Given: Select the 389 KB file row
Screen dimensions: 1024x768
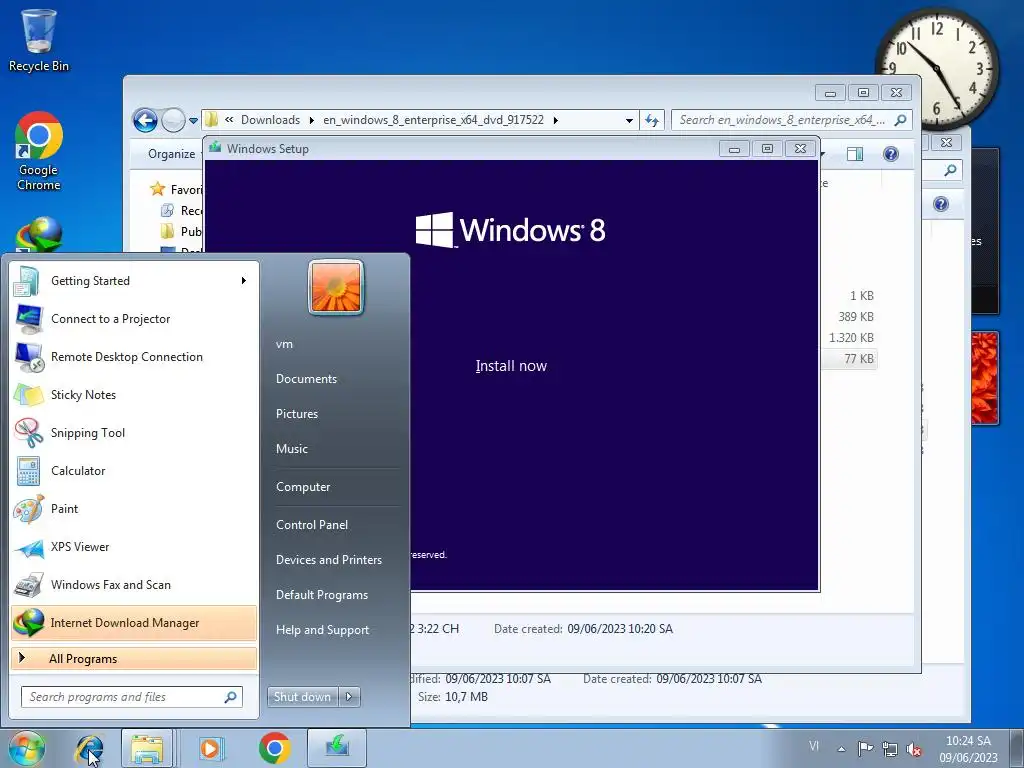Looking at the screenshot, I should (849, 317).
